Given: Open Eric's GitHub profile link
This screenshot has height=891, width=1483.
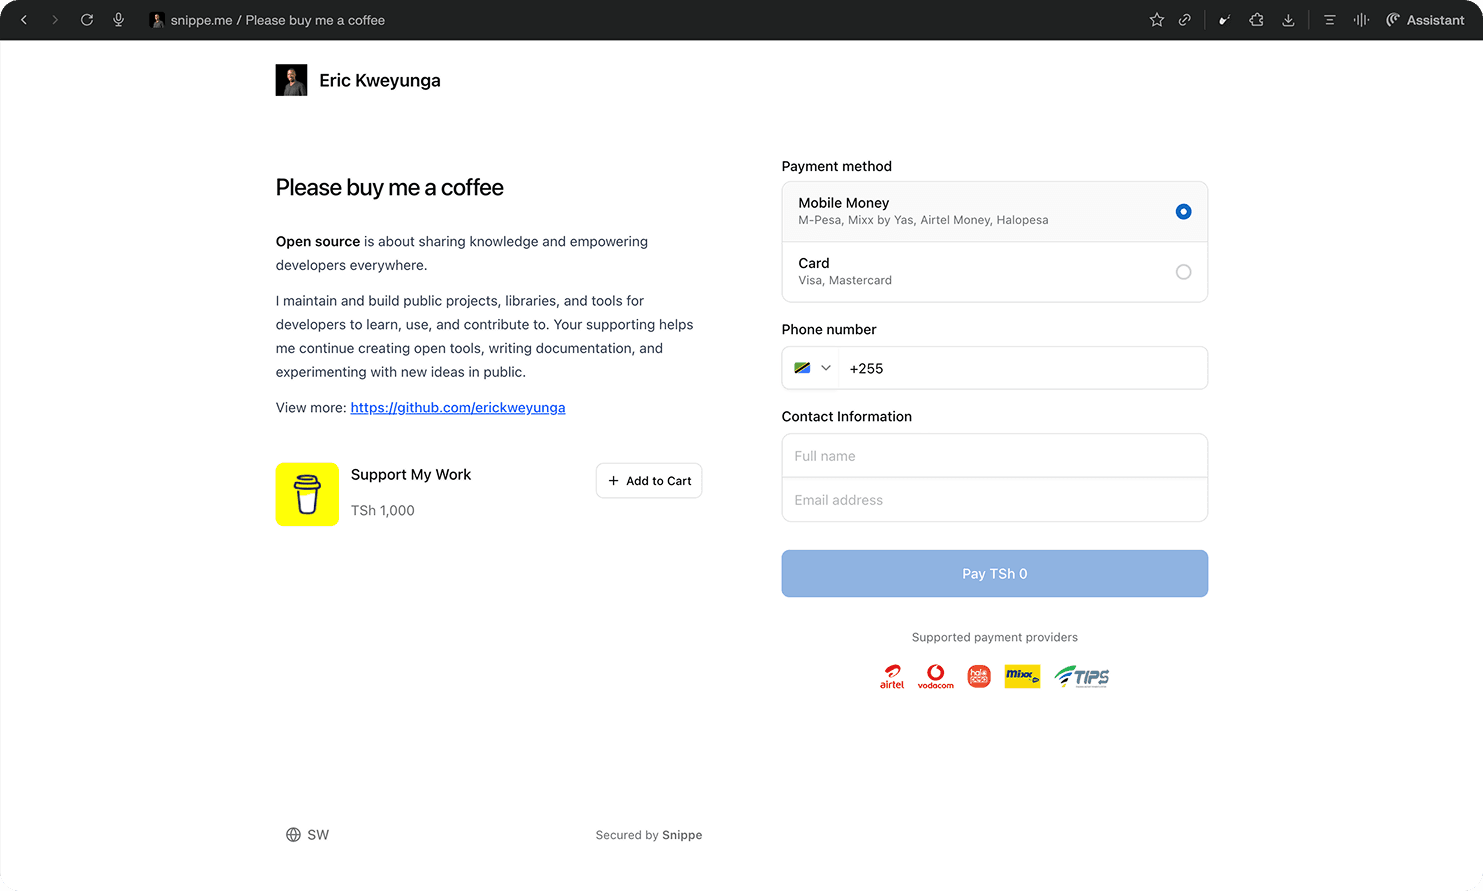Looking at the screenshot, I should [457, 407].
